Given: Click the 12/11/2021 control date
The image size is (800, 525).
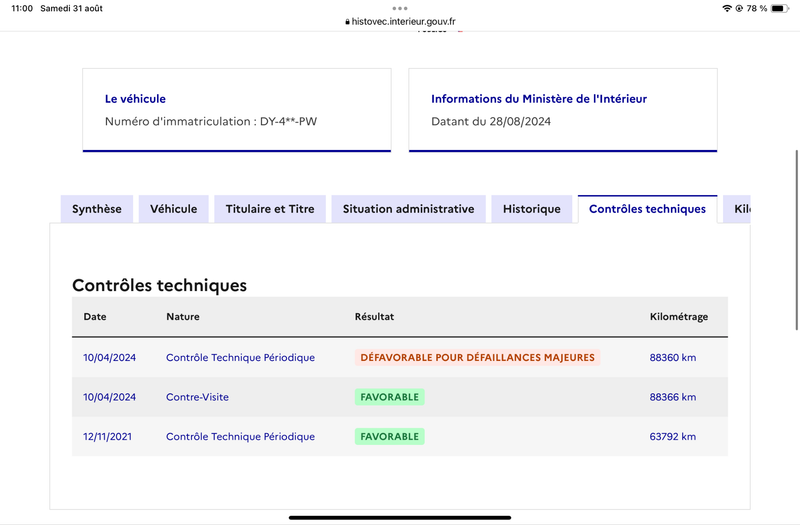Looking at the screenshot, I should (108, 437).
